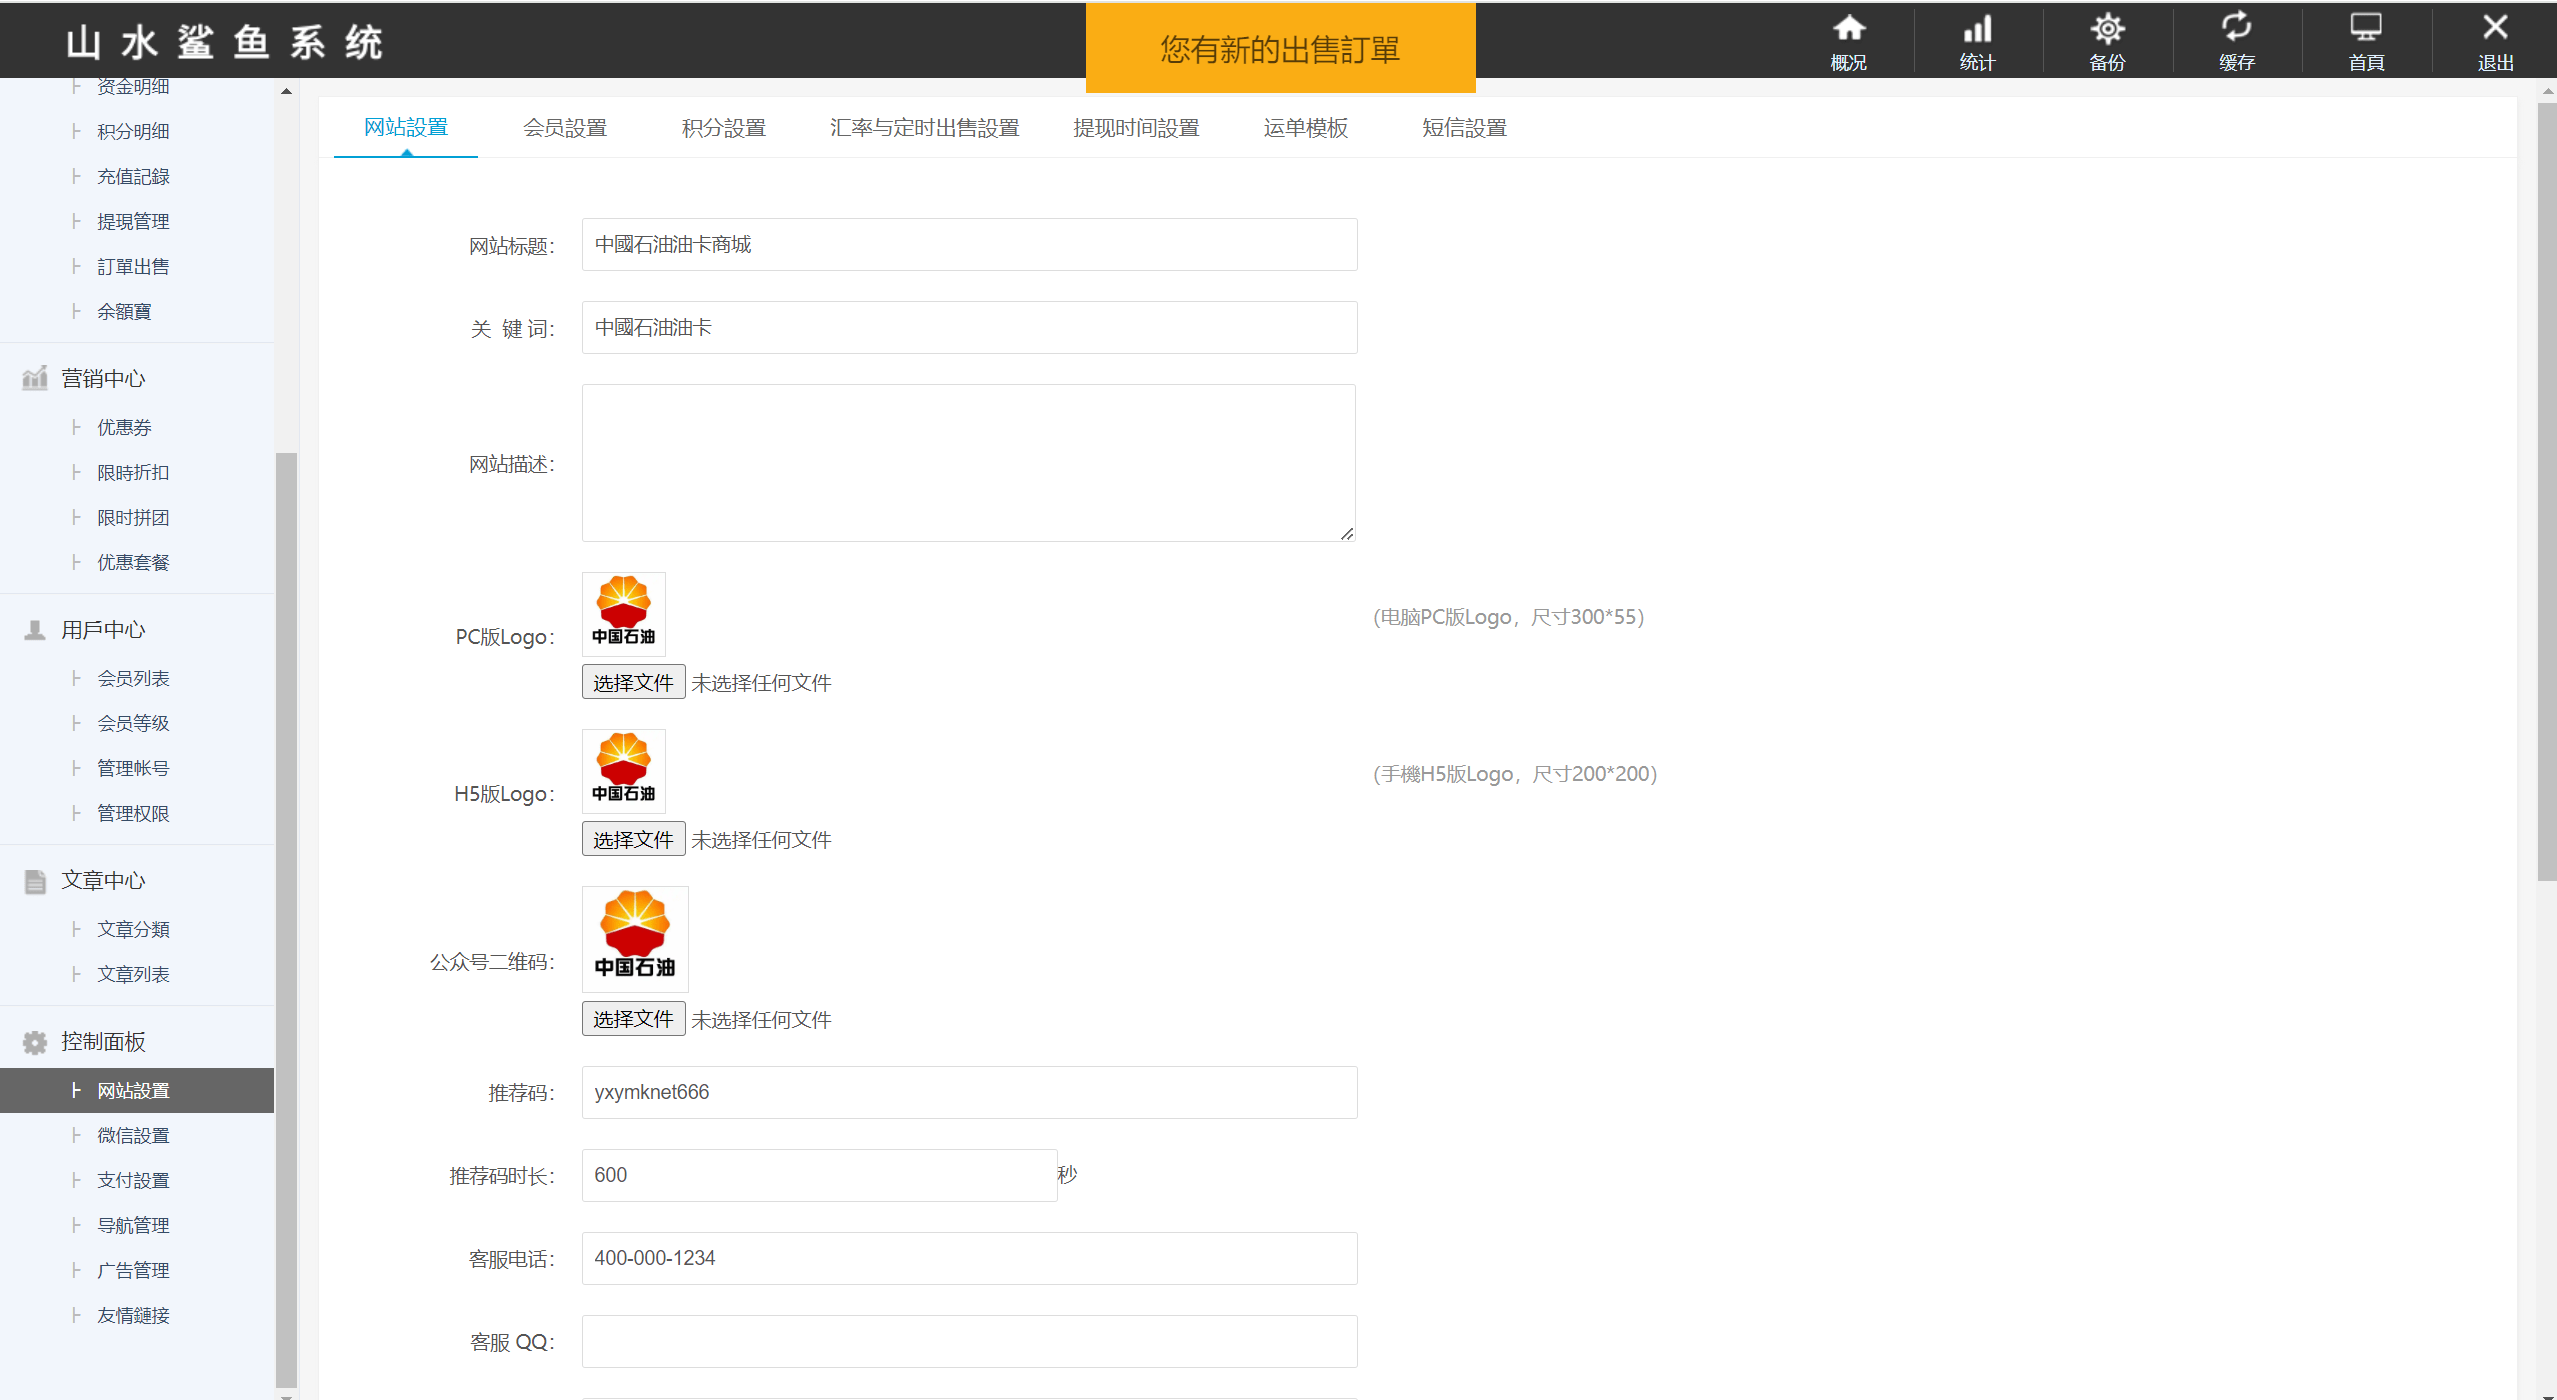Refresh the cache with the 缓存 icon
This screenshot has width=2557, height=1400.
pyautogui.click(x=2236, y=29)
